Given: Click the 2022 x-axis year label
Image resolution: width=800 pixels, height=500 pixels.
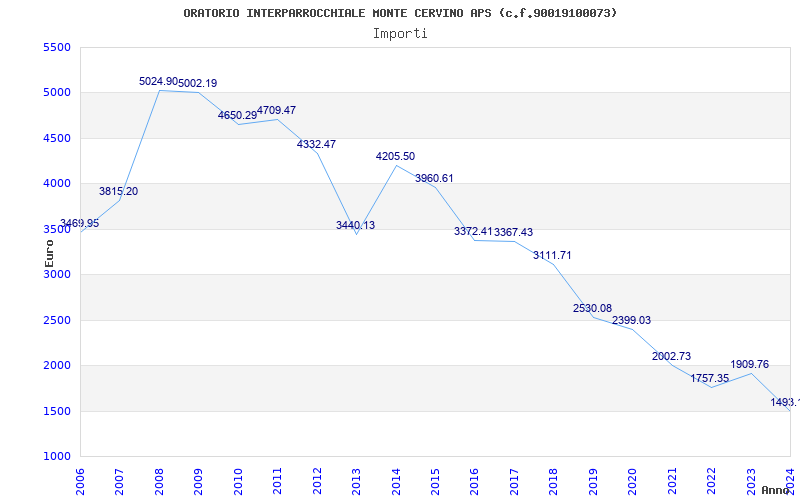Looking at the screenshot, I should [x=711, y=482].
